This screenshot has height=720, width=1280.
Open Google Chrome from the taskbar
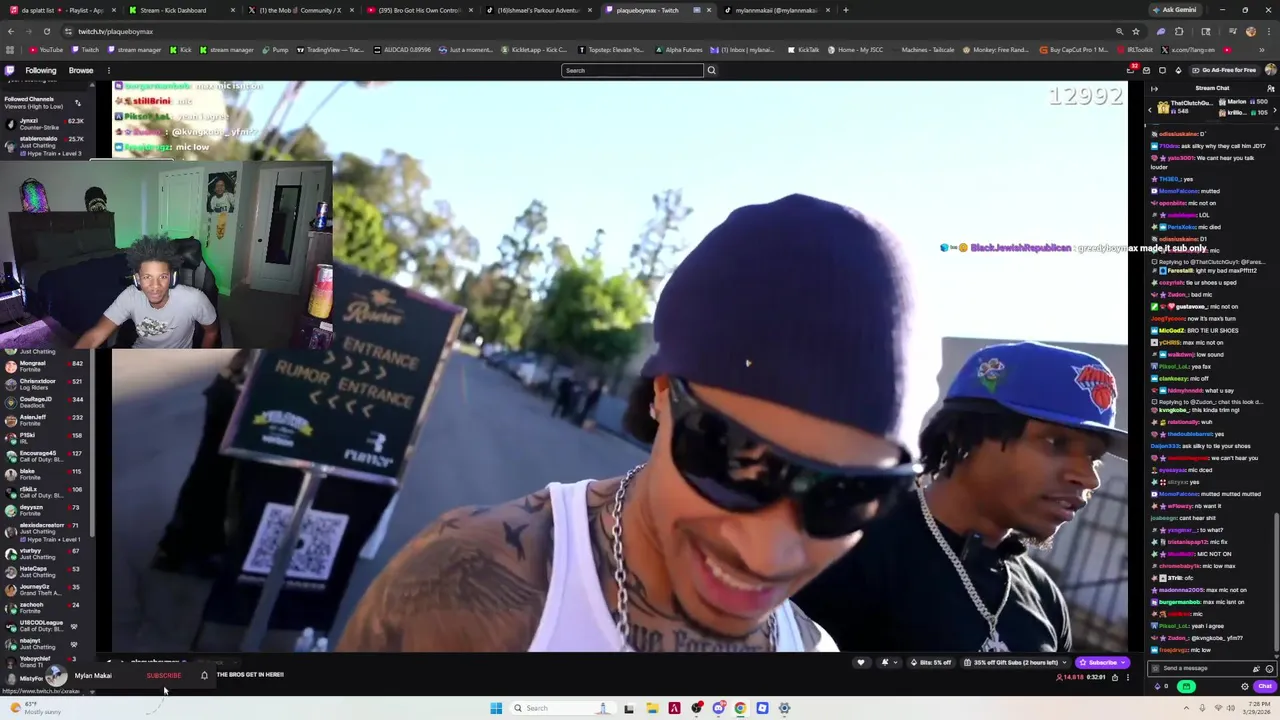coord(740,708)
